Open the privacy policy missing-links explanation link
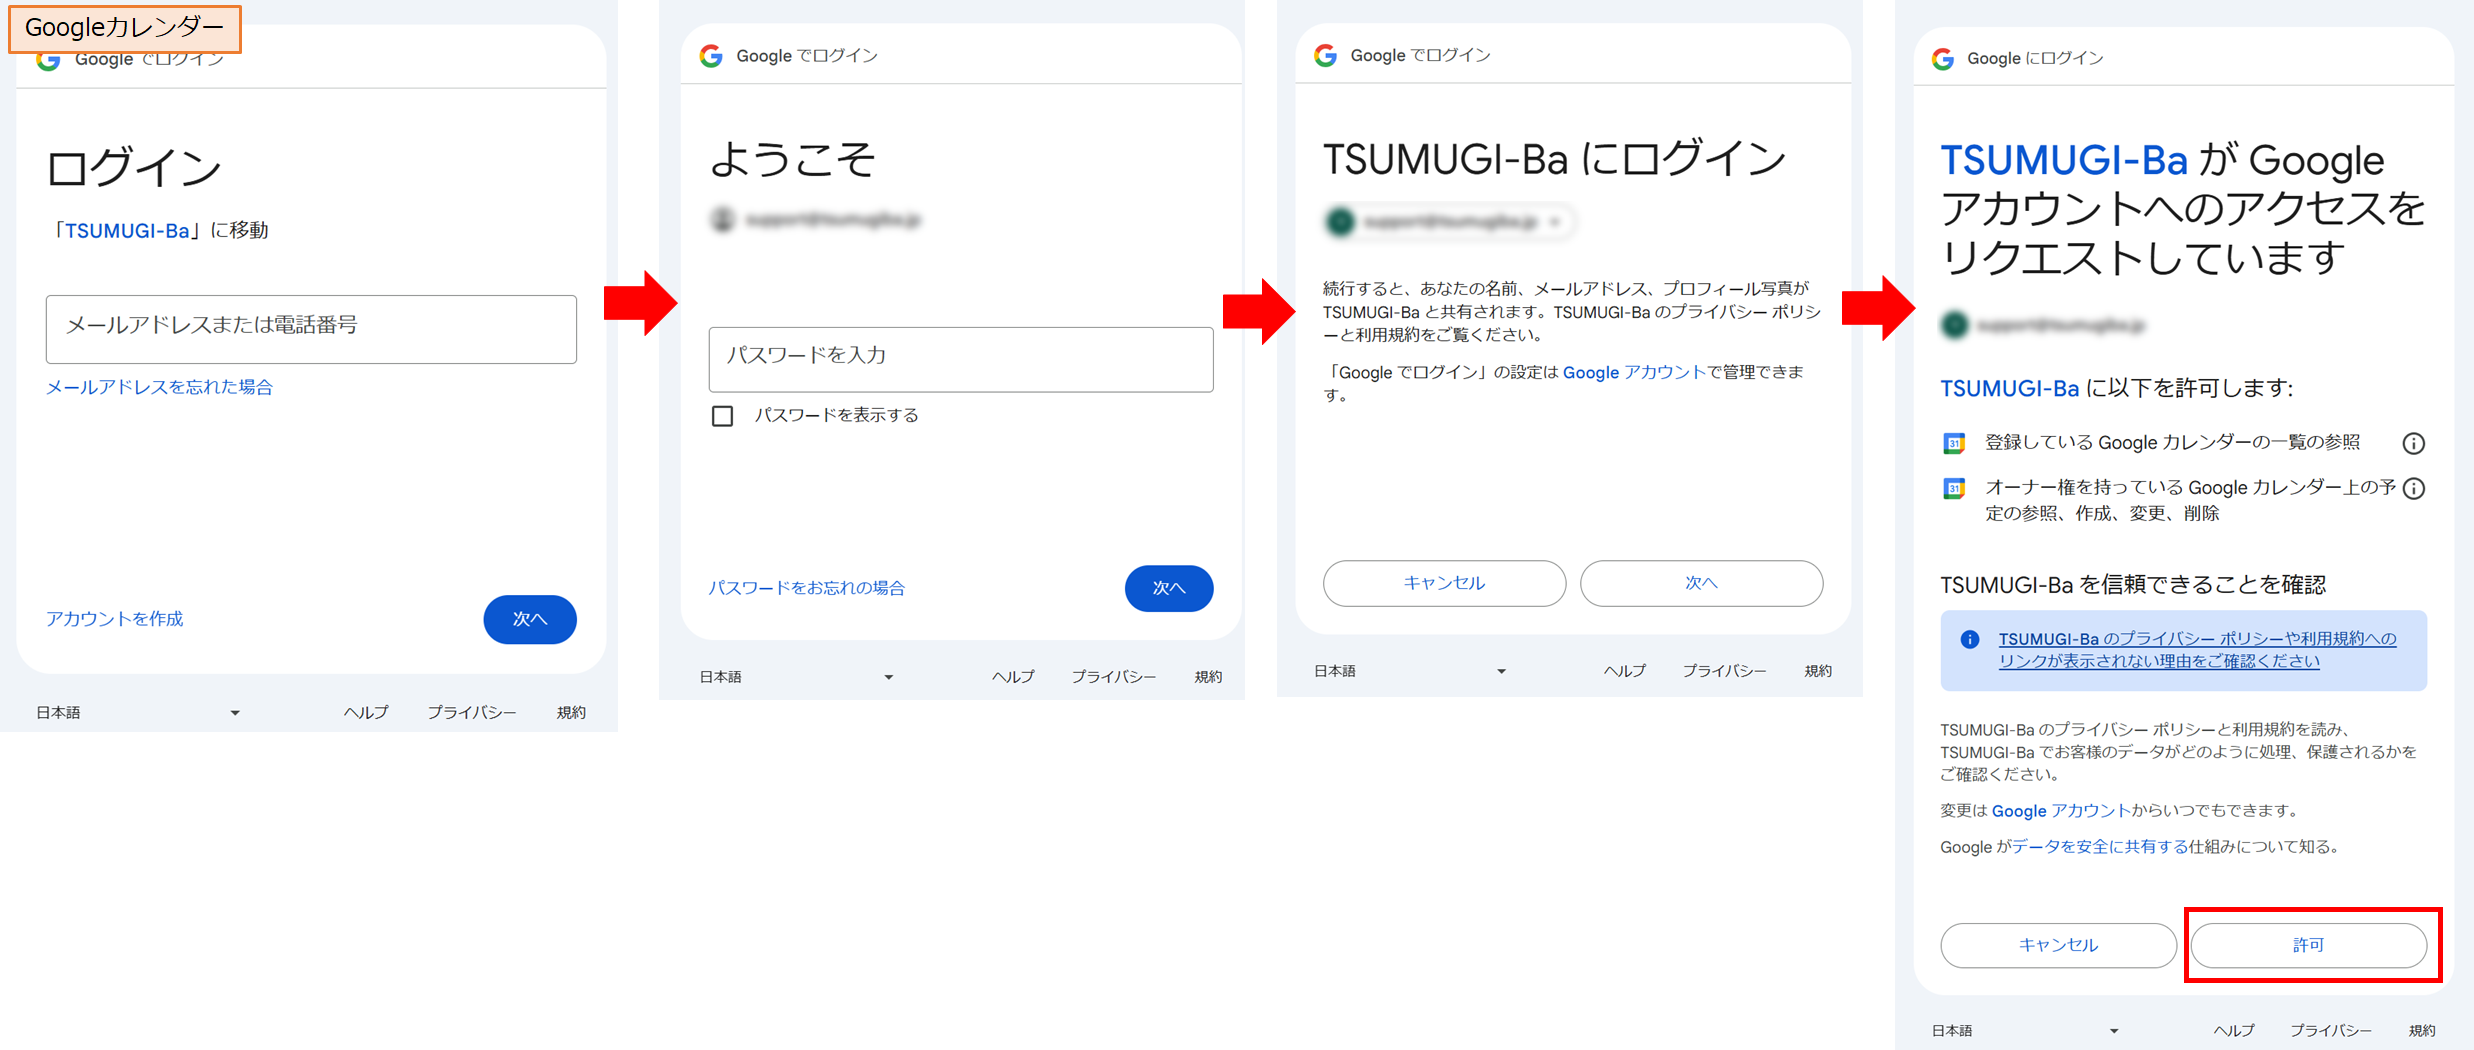Screen dimensions: 2474x1050 coord(2197,650)
